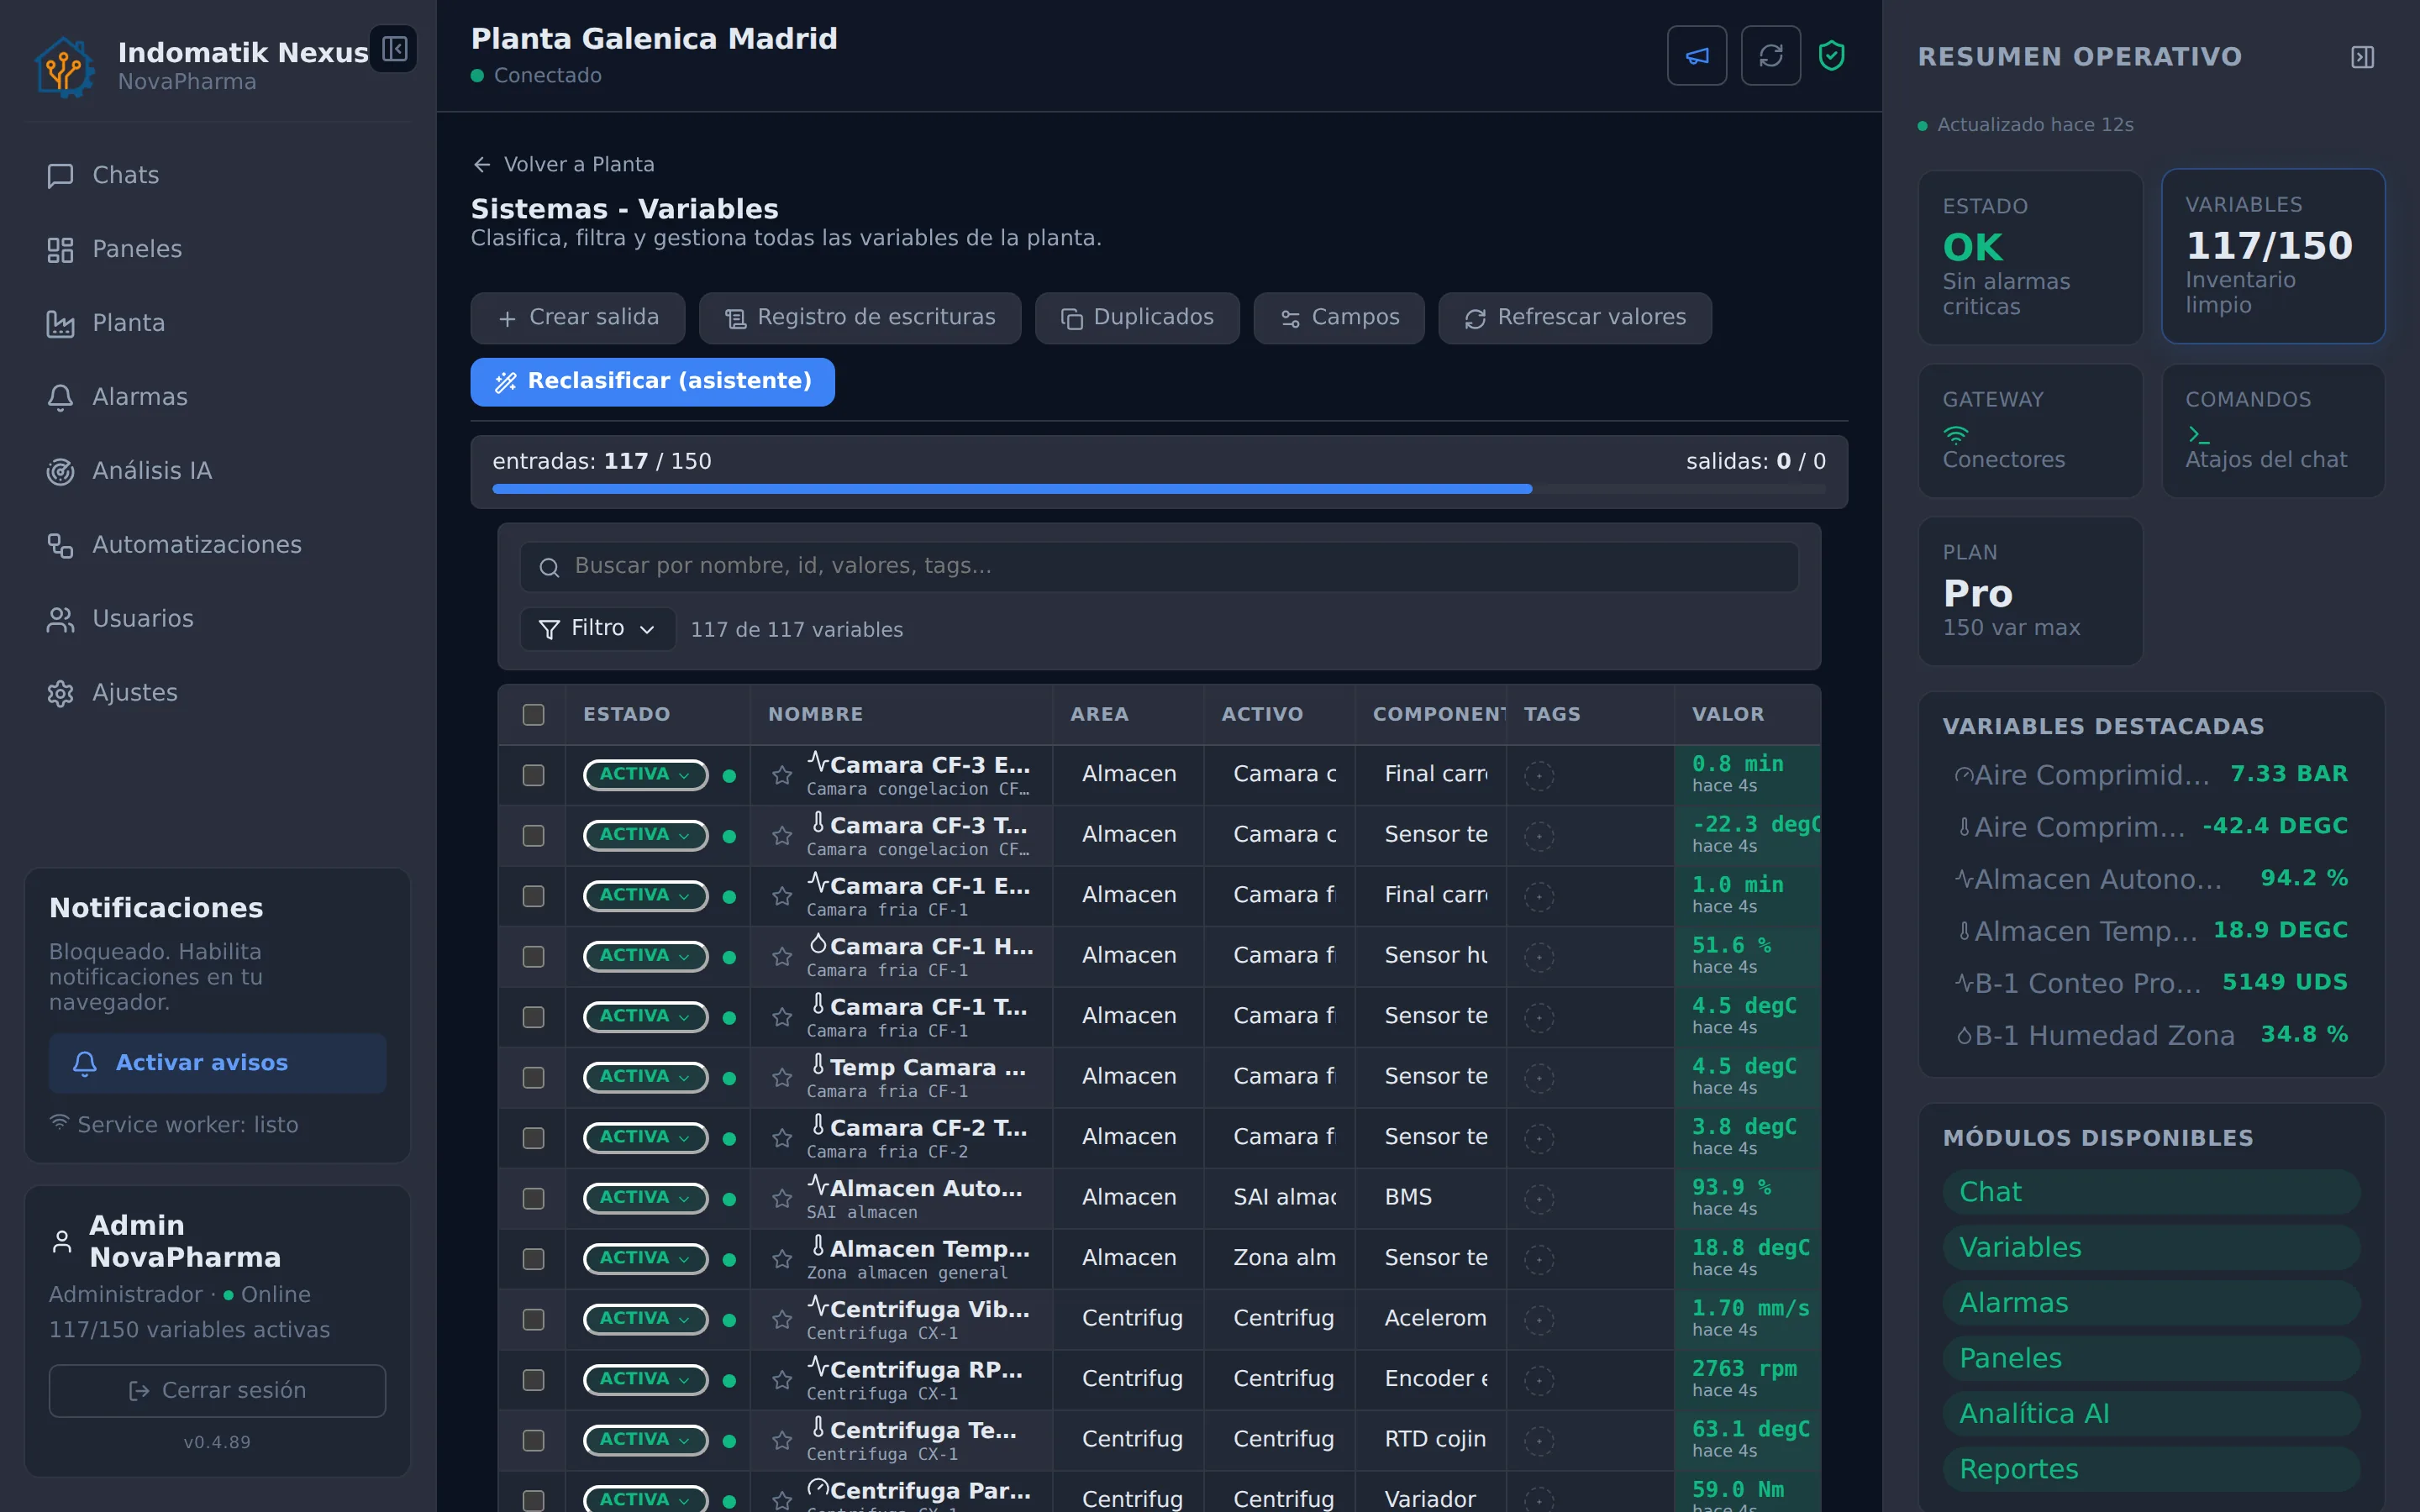
Task: Check the Camara CF-3 E... row checkbox
Action: click(x=533, y=775)
